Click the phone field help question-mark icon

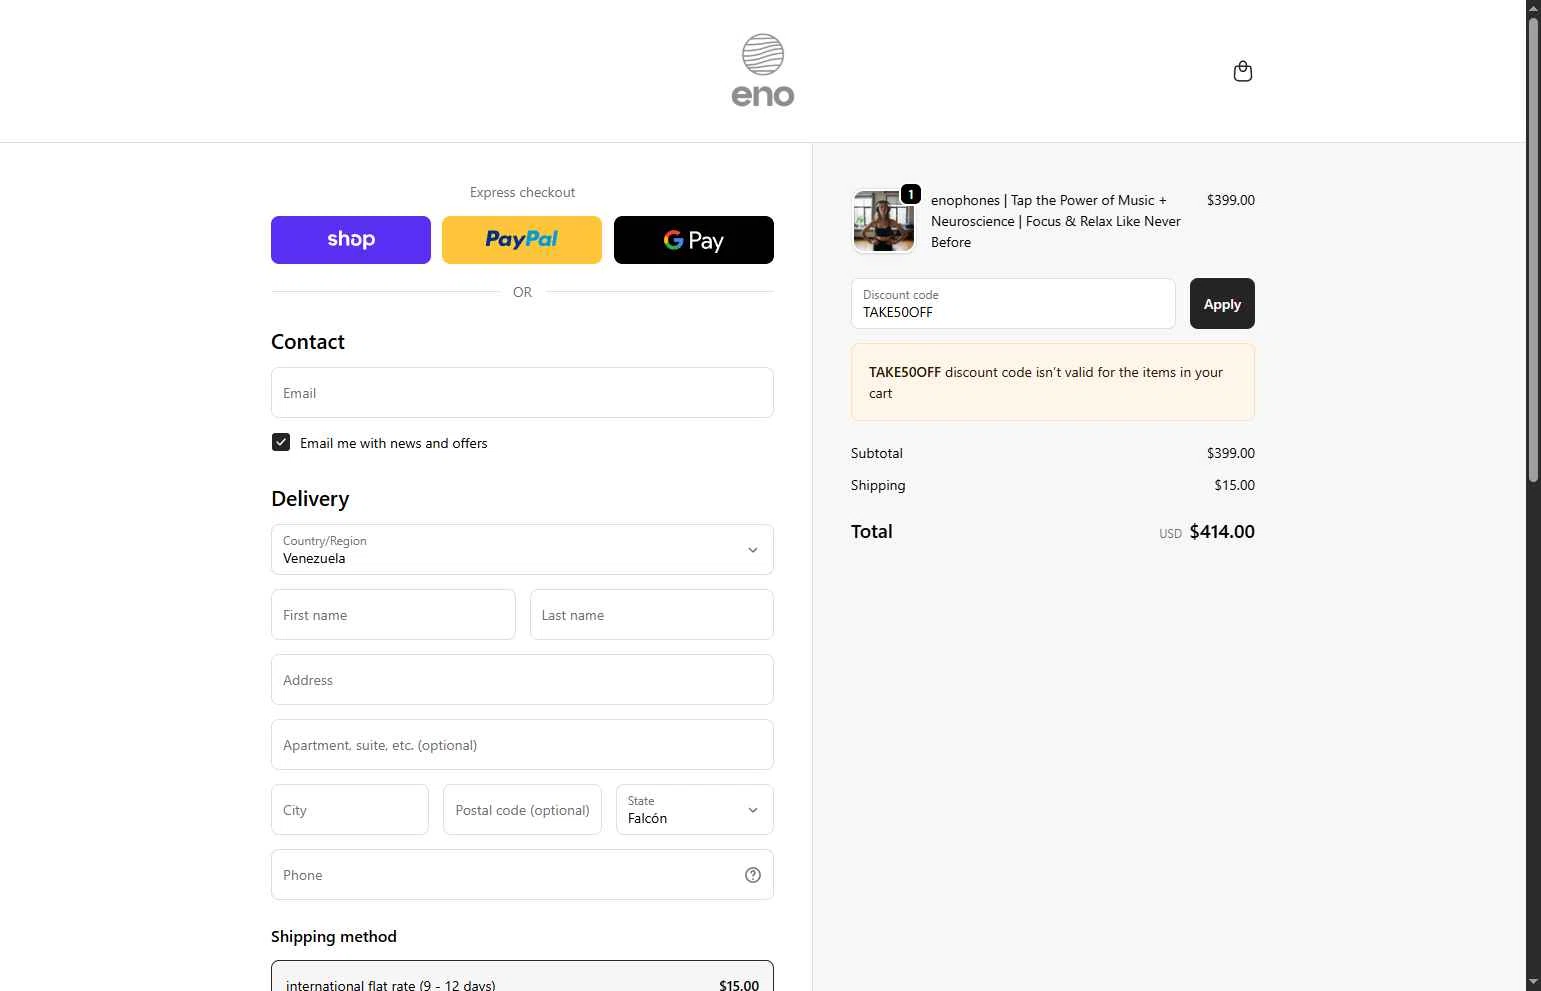click(x=753, y=875)
